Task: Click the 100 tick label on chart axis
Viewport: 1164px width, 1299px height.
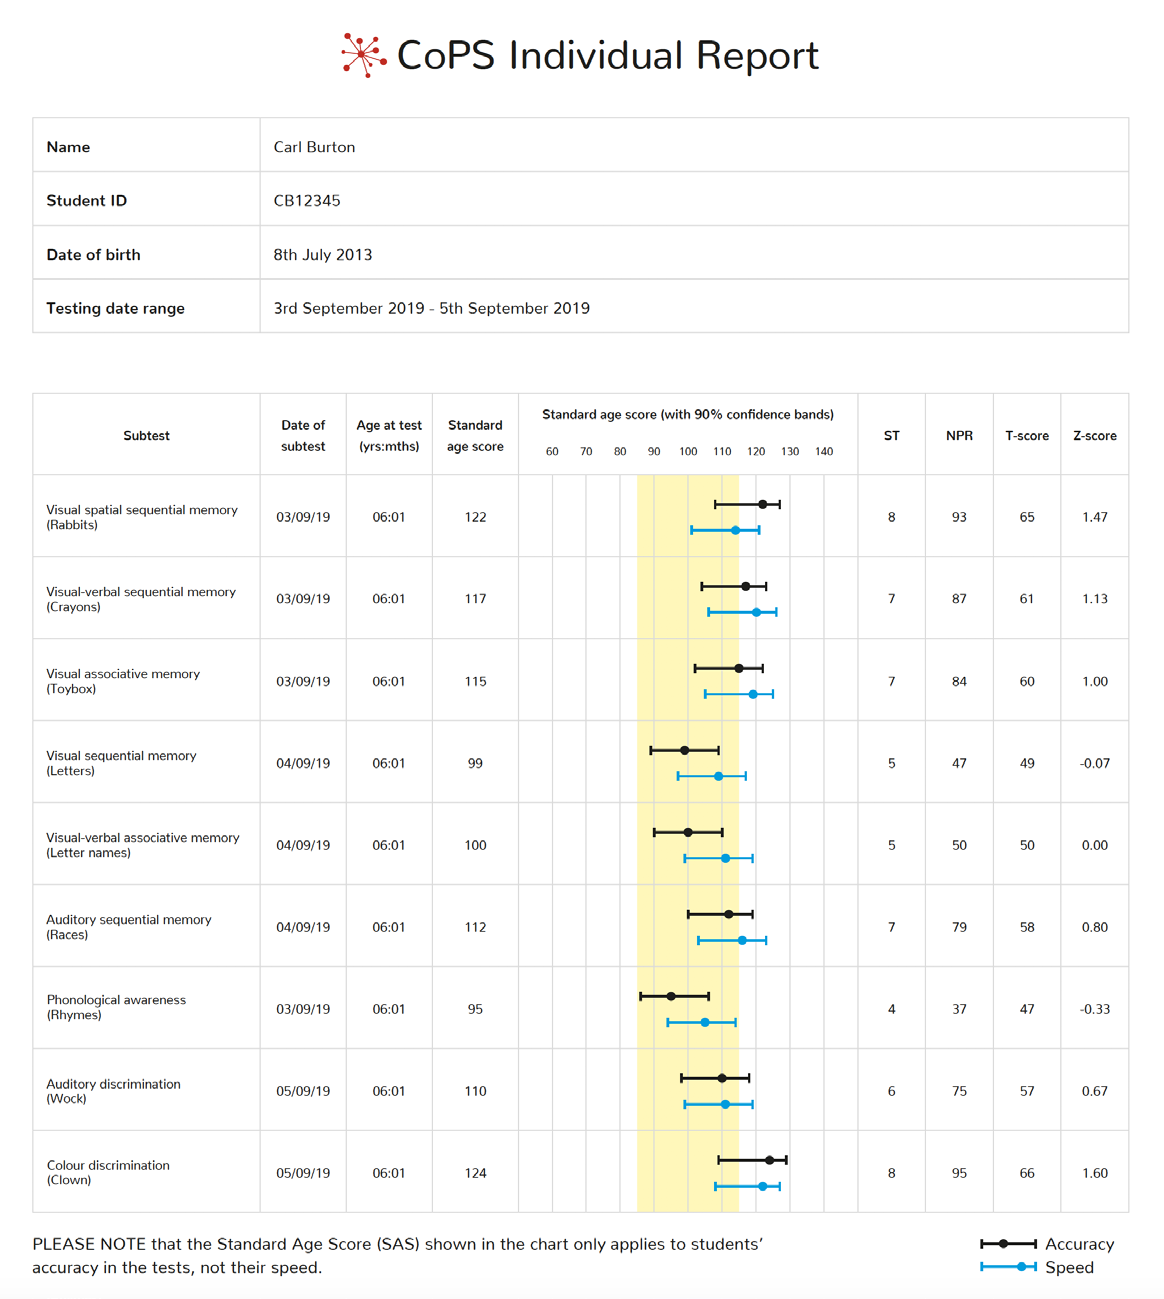Action: [688, 452]
